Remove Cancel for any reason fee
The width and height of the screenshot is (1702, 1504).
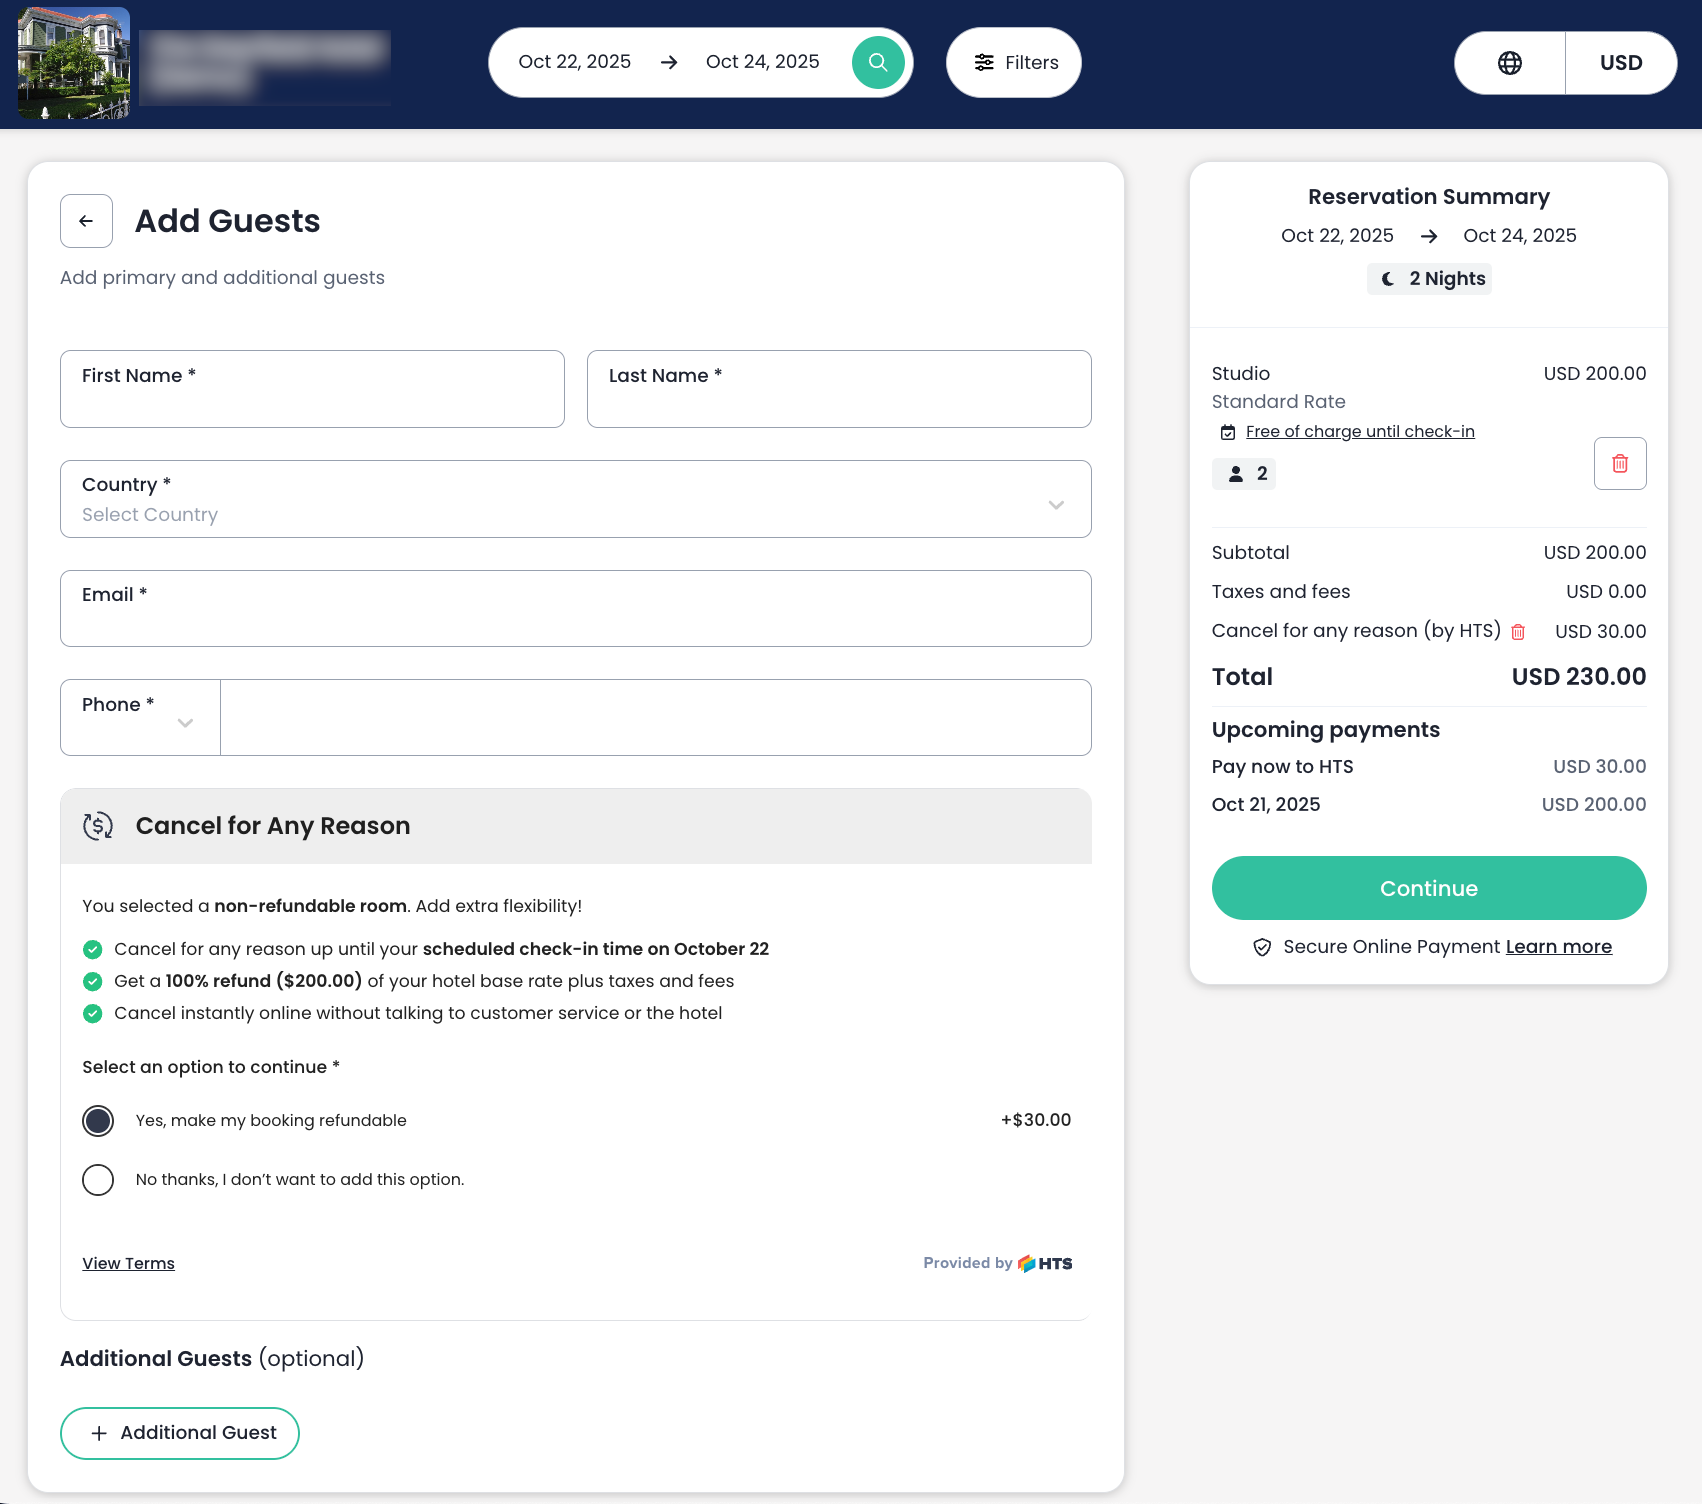[x=1517, y=632]
